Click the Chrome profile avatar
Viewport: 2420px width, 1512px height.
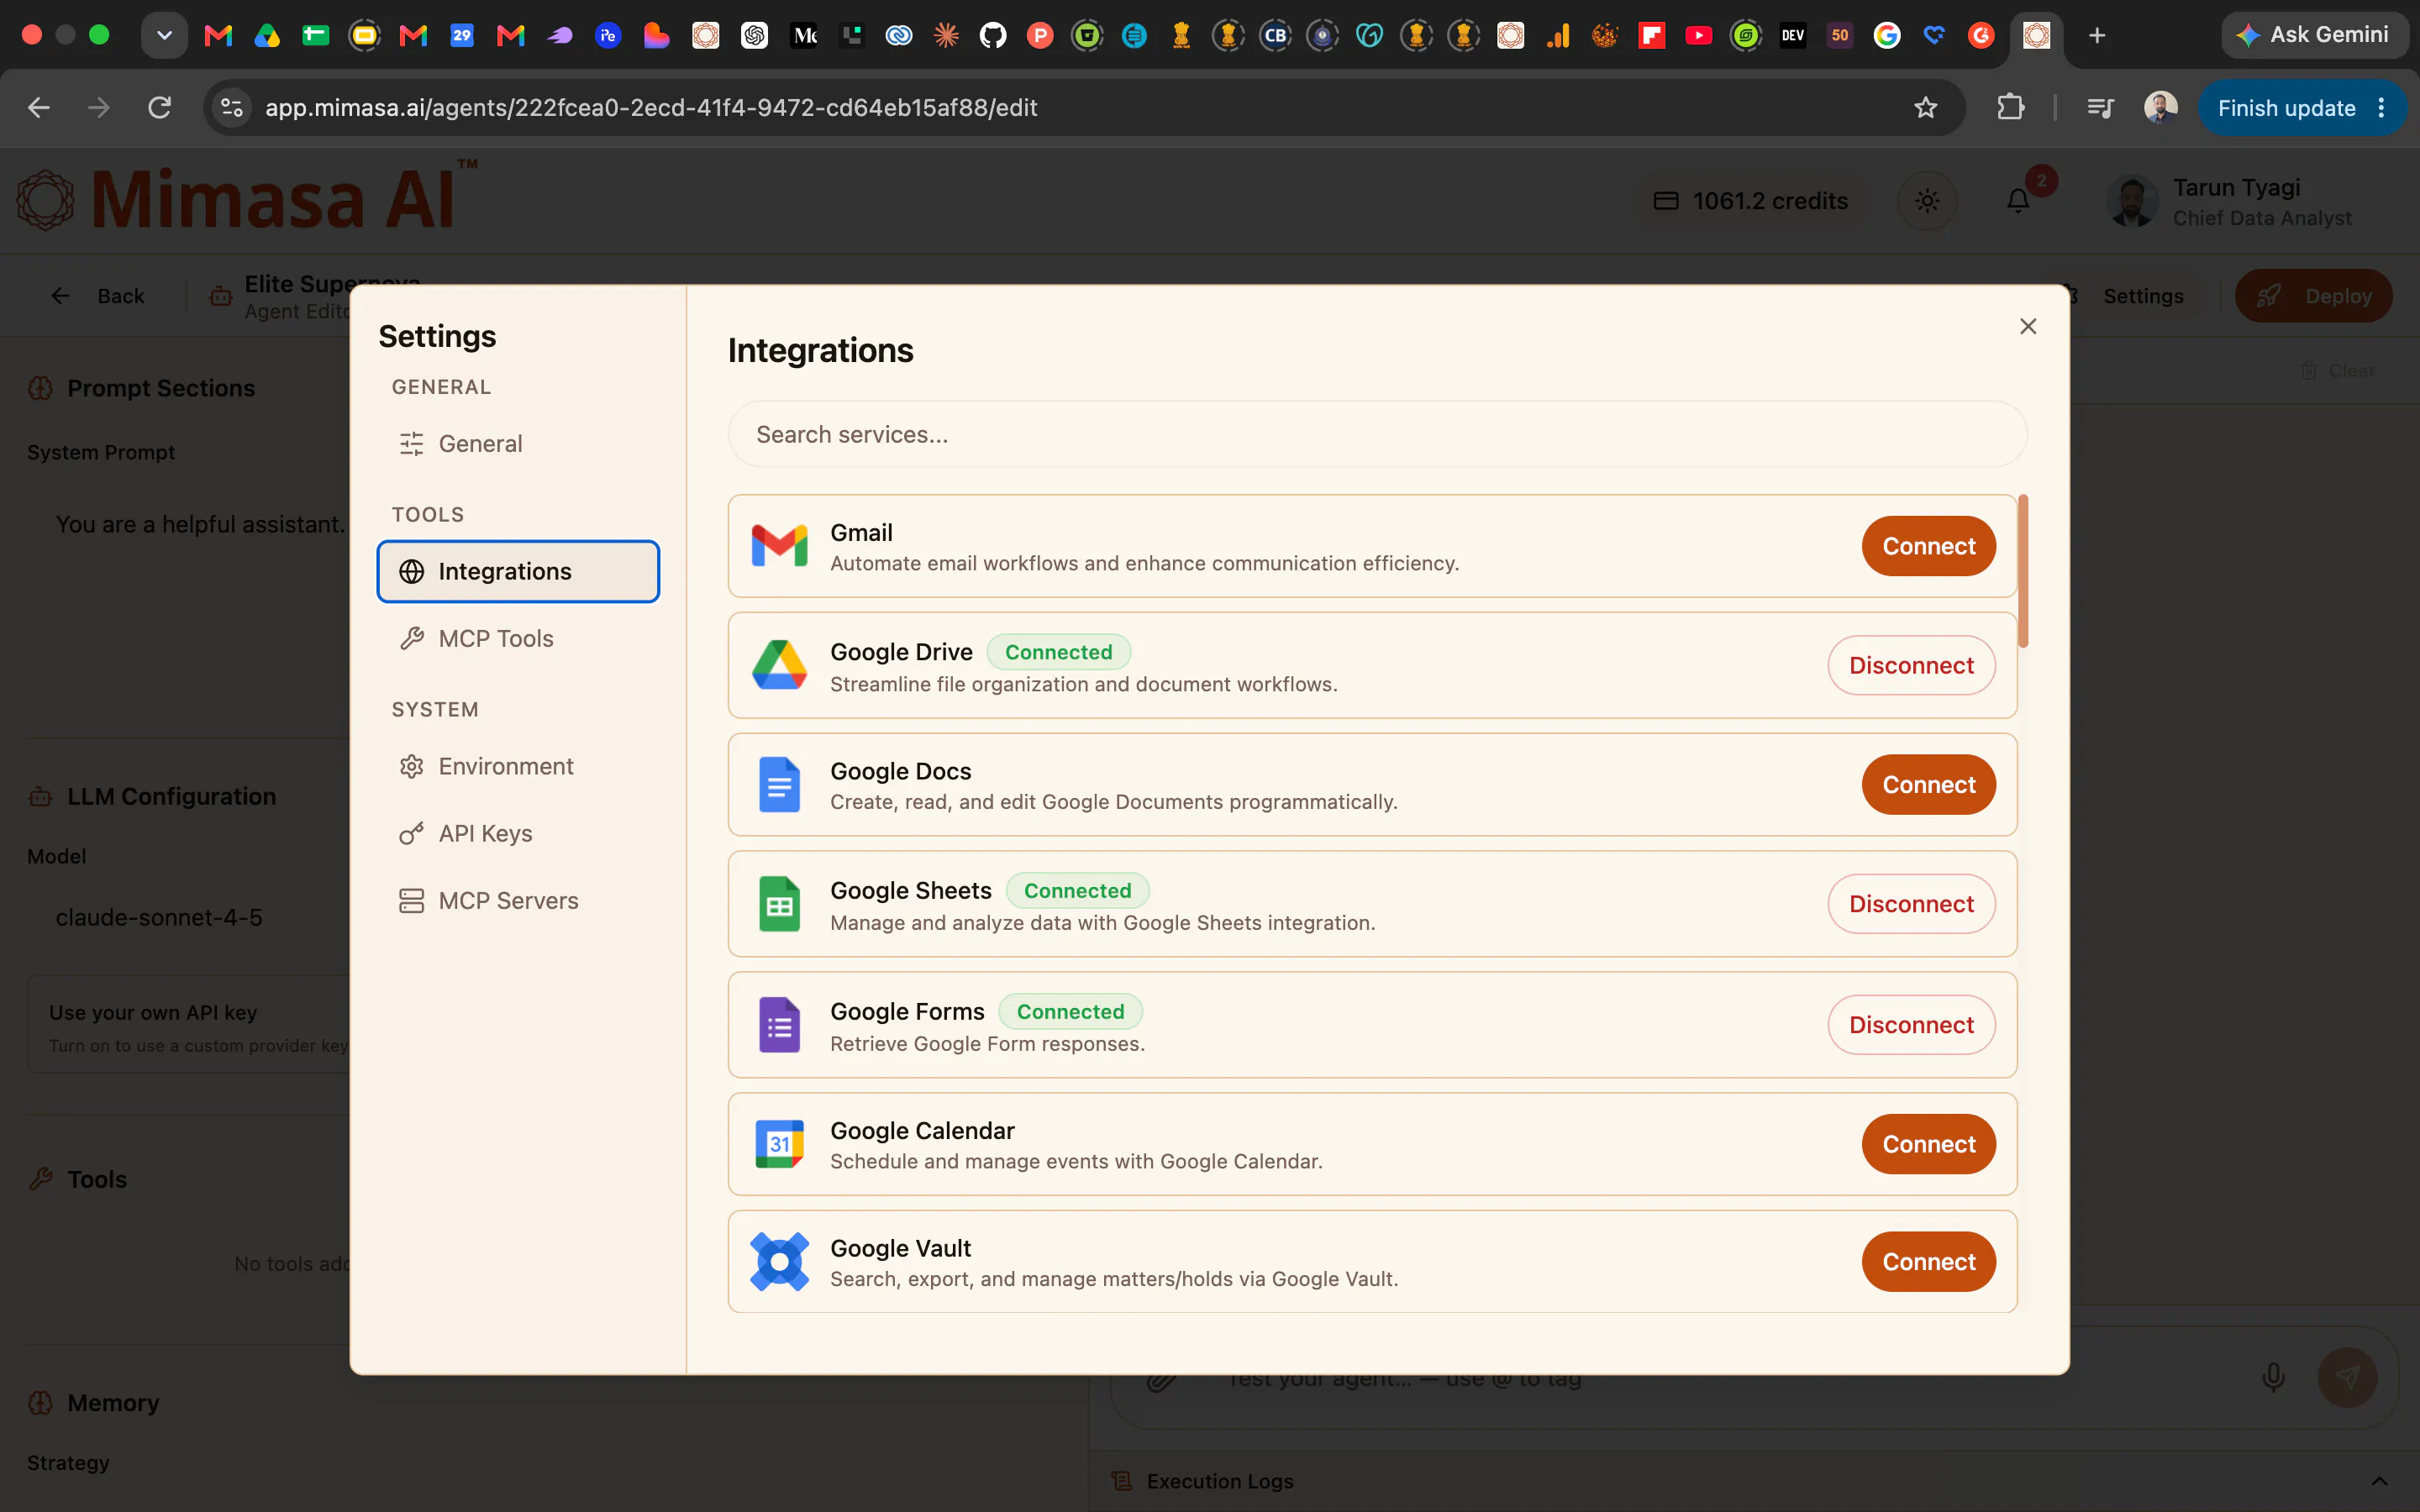(2160, 107)
